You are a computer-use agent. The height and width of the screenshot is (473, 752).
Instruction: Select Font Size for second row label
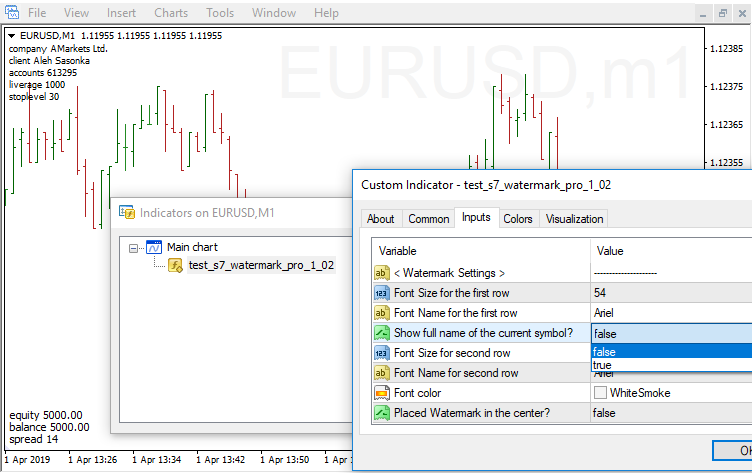pos(452,353)
